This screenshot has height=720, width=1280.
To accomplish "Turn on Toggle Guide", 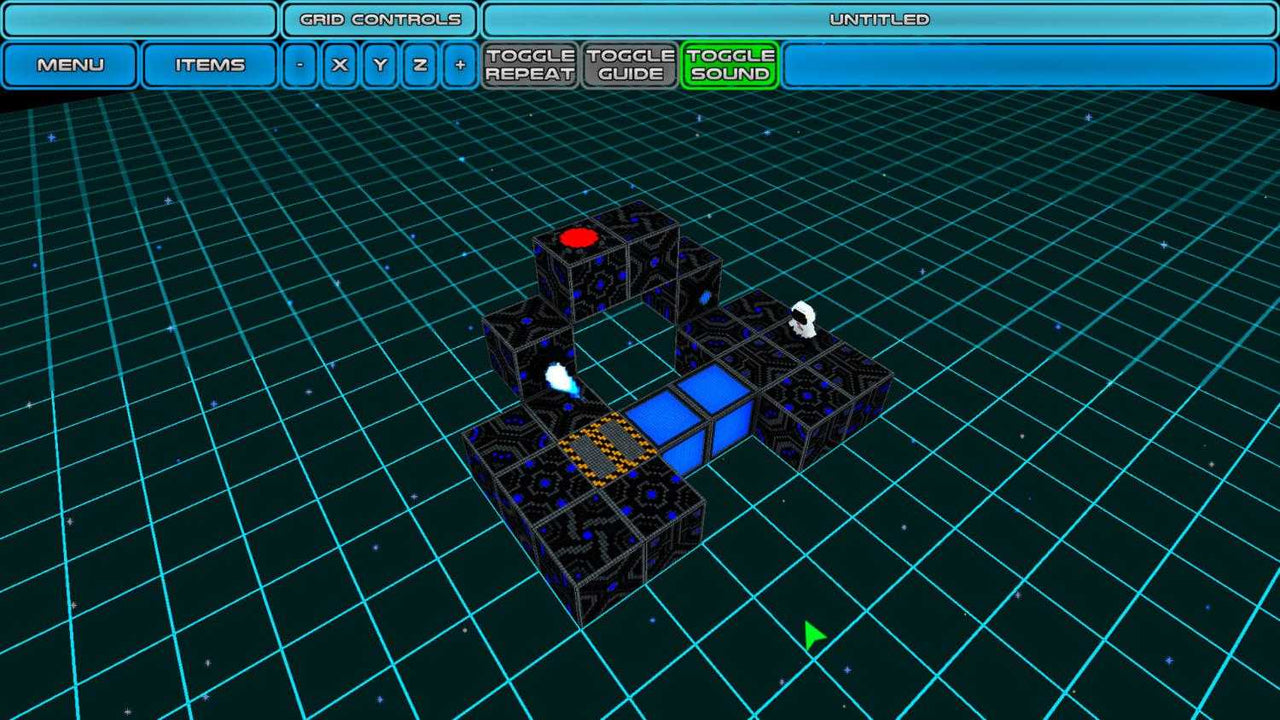I will click(629, 64).
